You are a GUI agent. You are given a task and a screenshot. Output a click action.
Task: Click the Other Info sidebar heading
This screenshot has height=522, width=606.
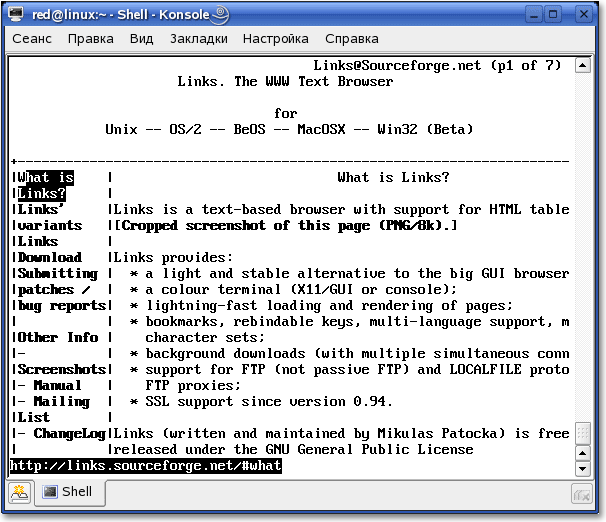coord(58,337)
